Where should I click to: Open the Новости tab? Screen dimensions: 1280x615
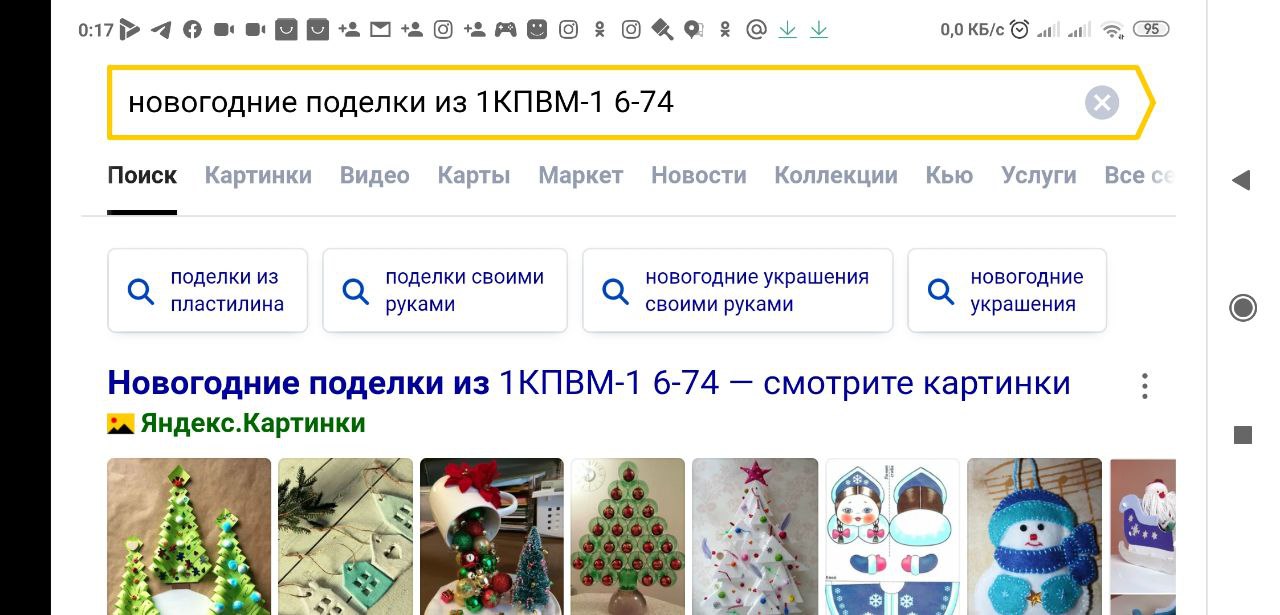coord(699,176)
